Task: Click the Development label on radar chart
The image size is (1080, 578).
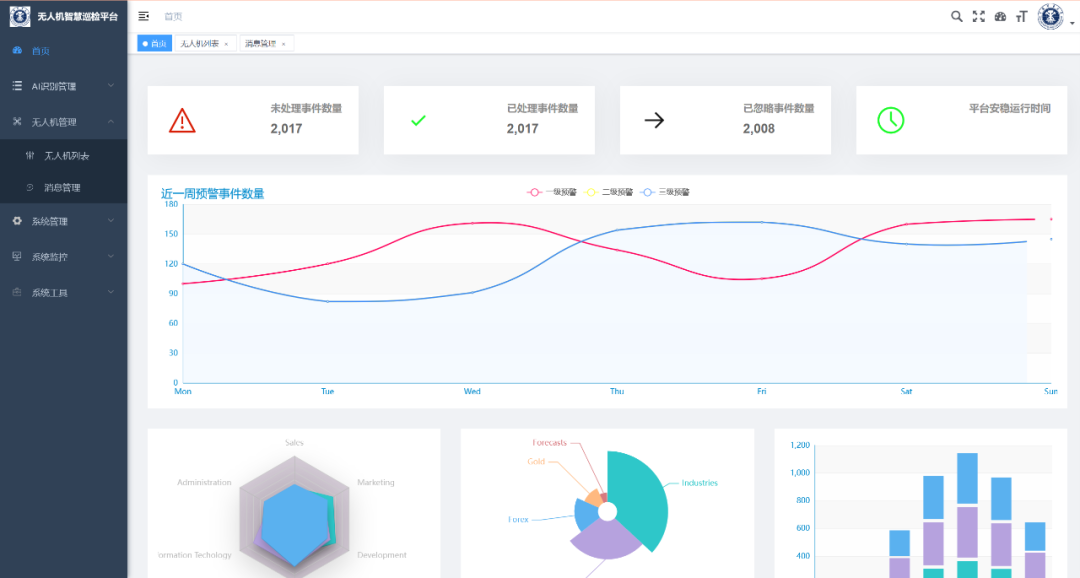Action: pos(382,555)
